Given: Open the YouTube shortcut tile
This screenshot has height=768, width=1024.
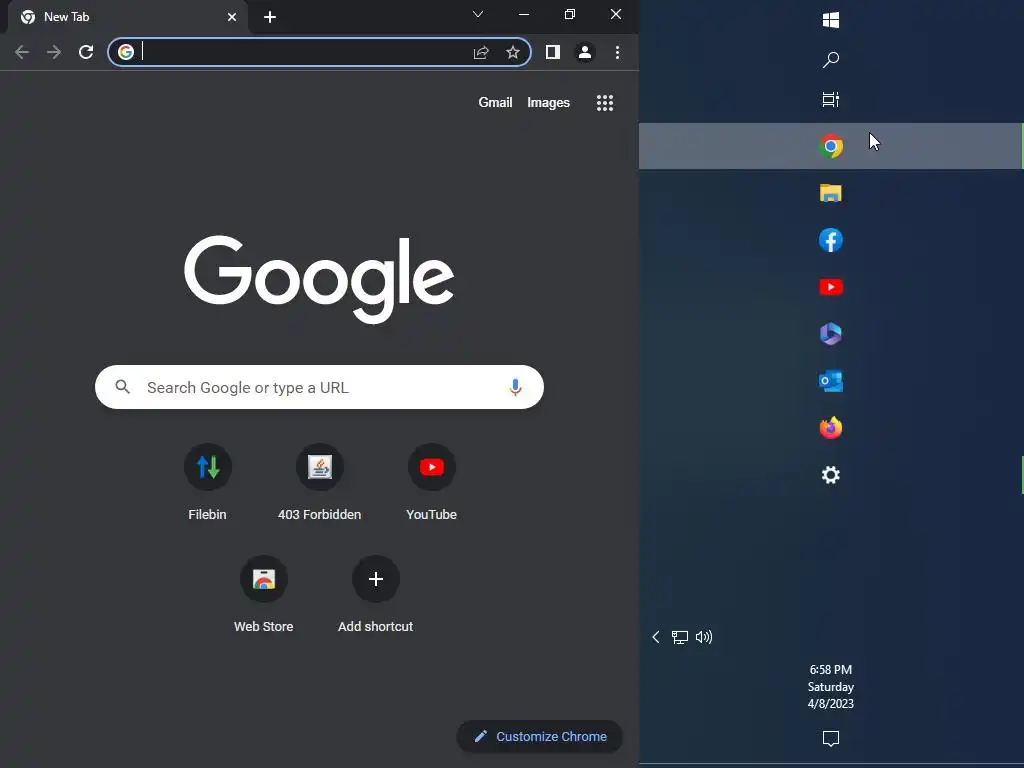Looking at the screenshot, I should point(432,482).
